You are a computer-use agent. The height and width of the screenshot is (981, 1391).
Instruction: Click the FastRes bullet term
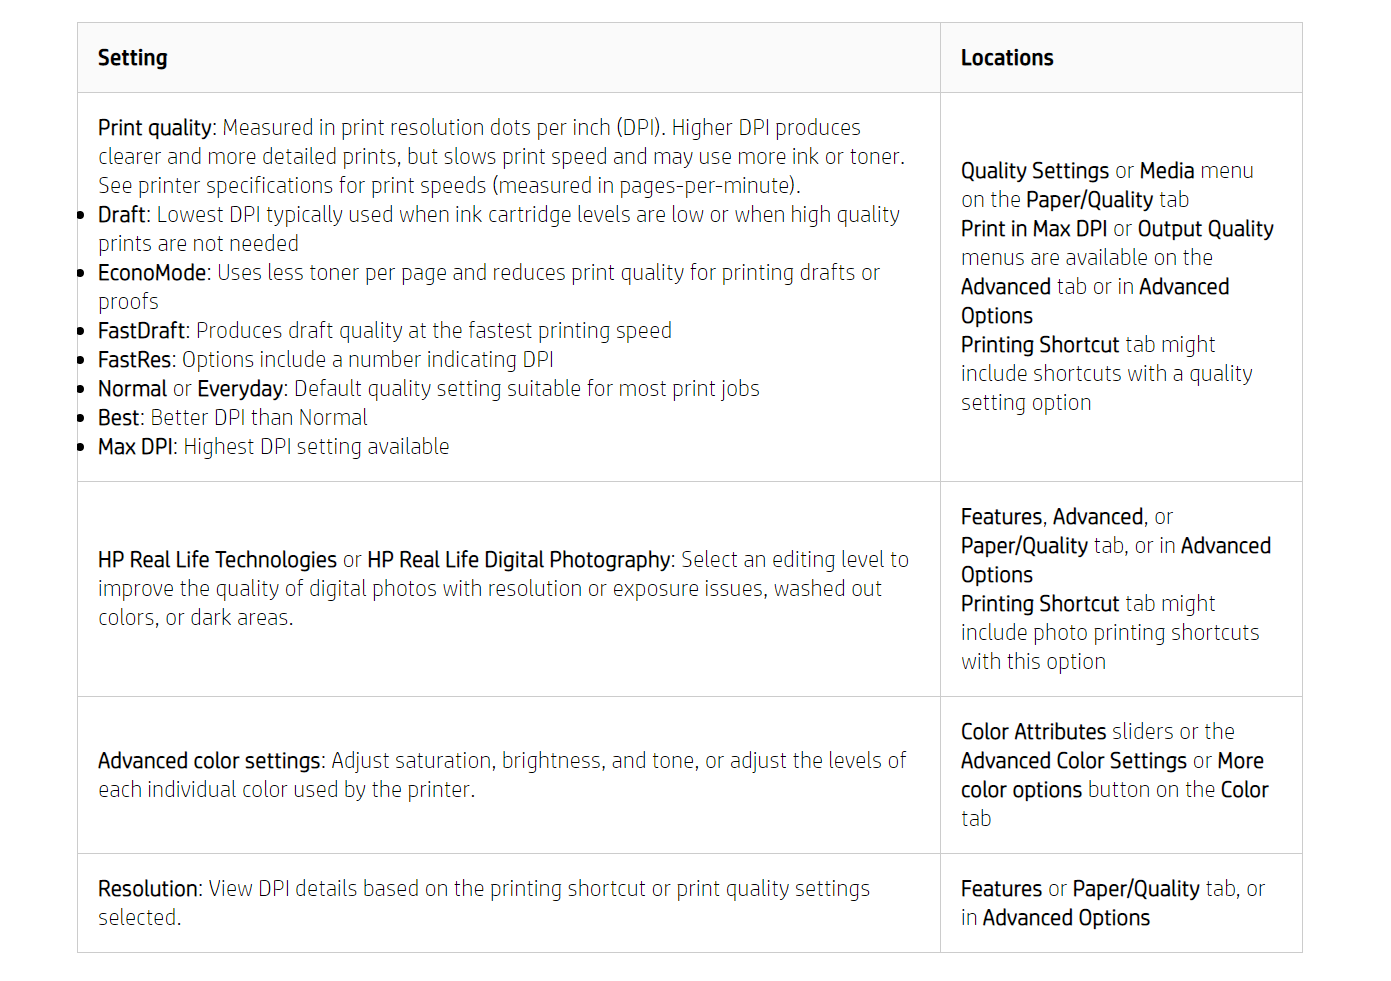pos(136,360)
